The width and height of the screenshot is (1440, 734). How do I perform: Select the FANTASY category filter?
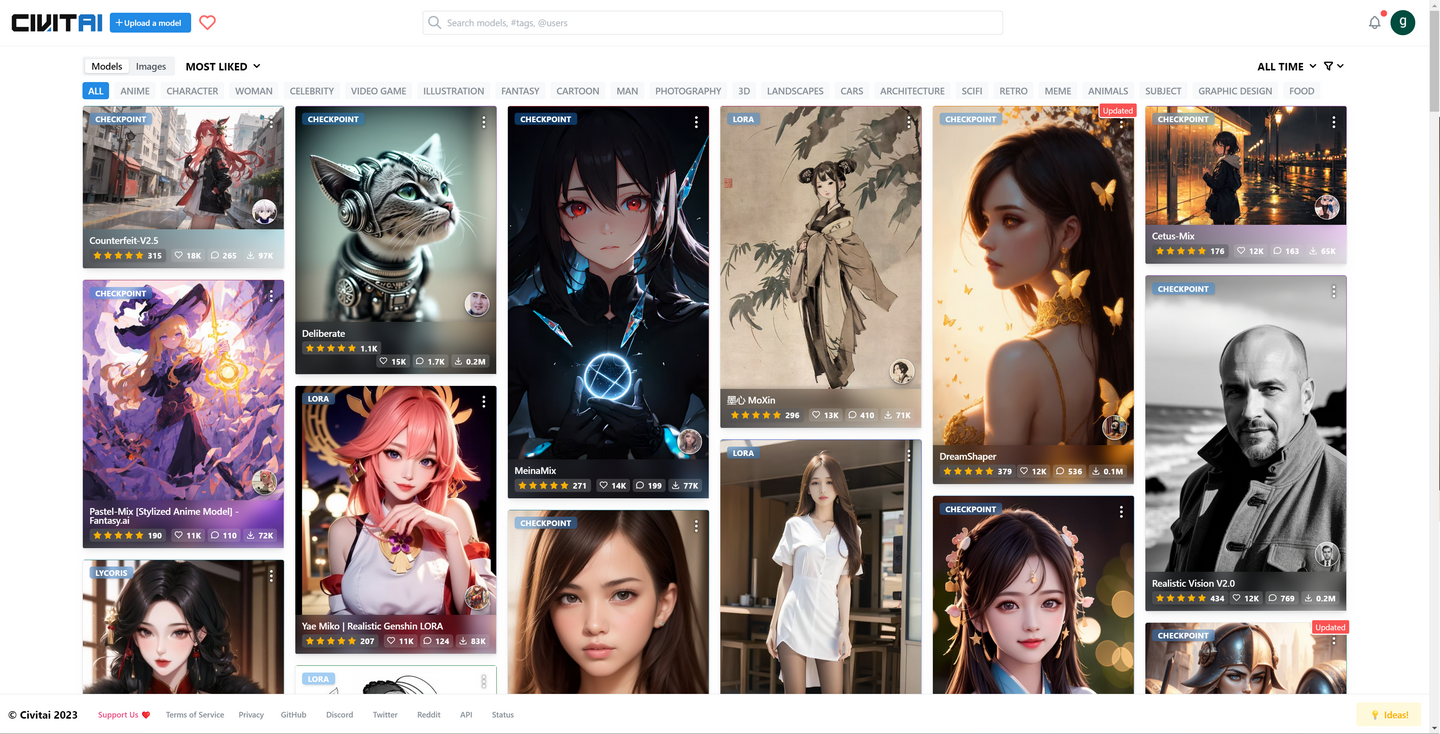(520, 90)
